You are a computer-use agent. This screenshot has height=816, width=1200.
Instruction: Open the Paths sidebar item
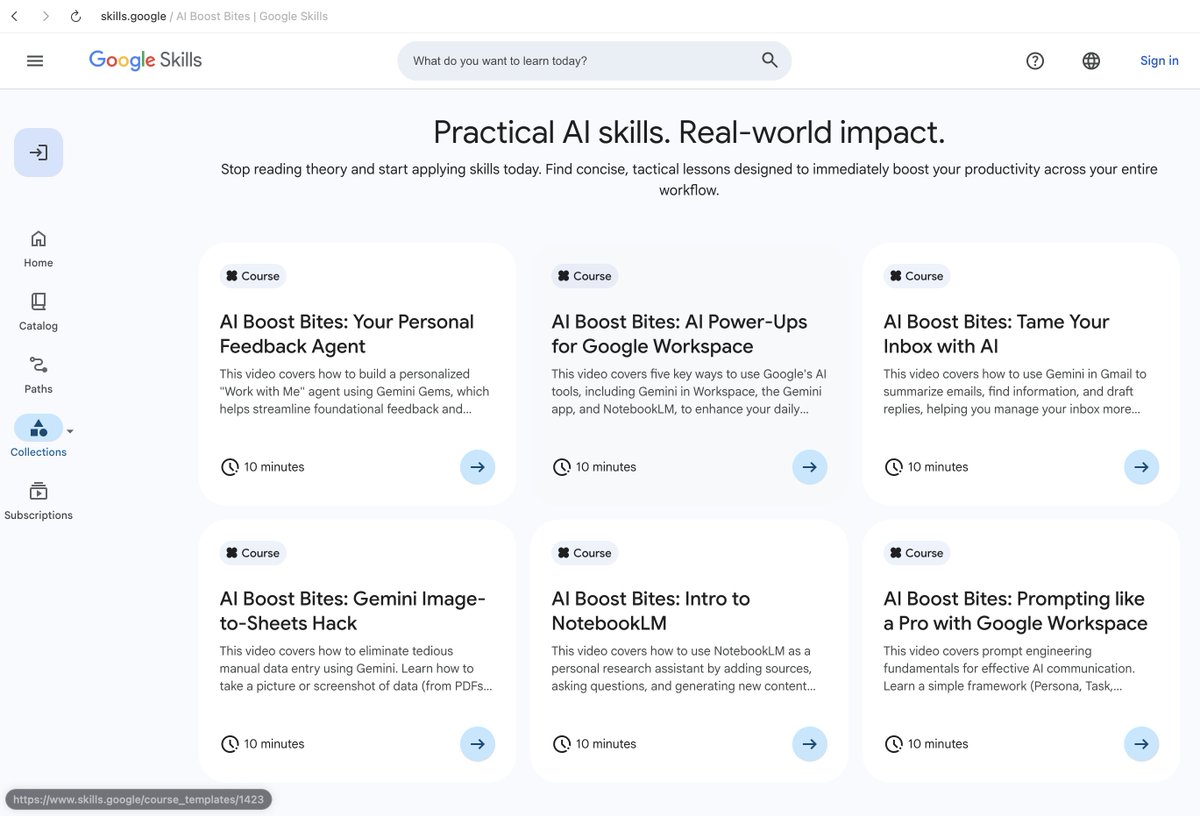(x=38, y=374)
